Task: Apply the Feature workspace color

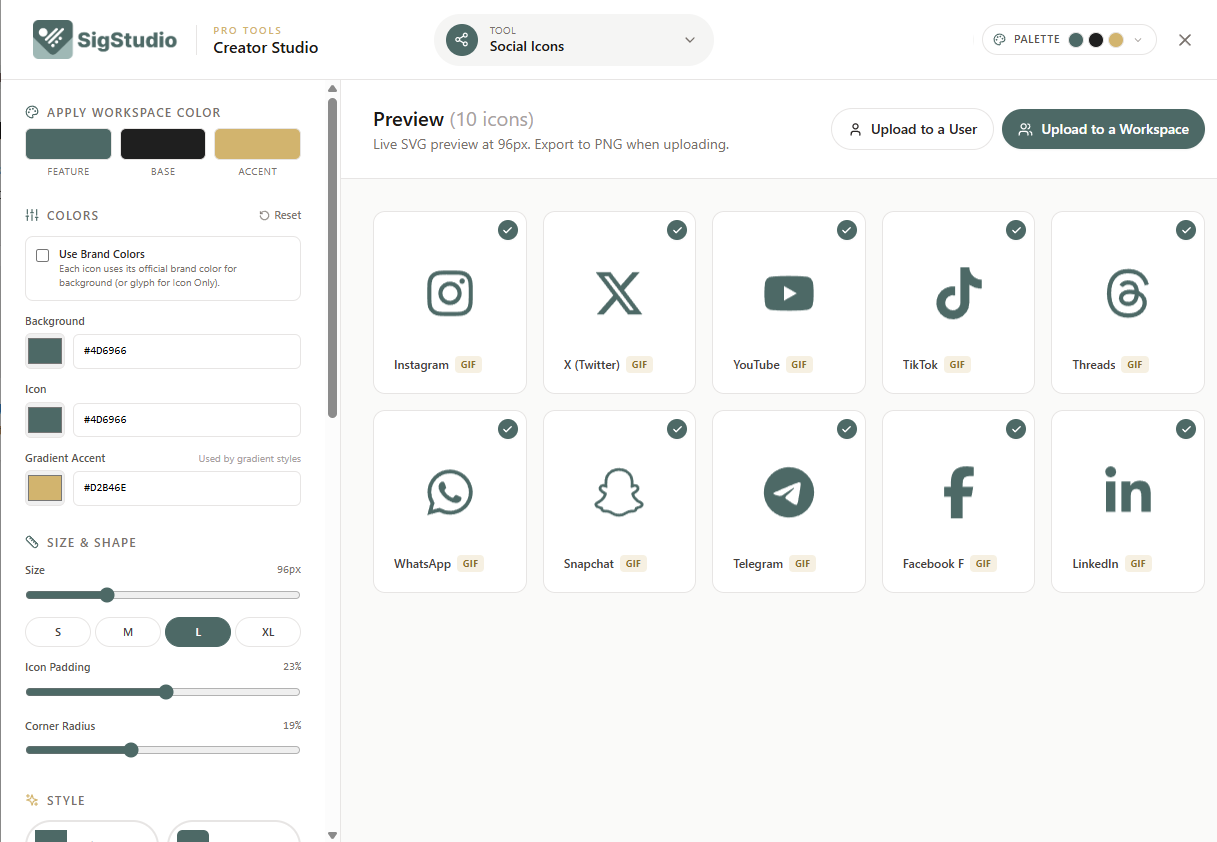Action: [68, 144]
